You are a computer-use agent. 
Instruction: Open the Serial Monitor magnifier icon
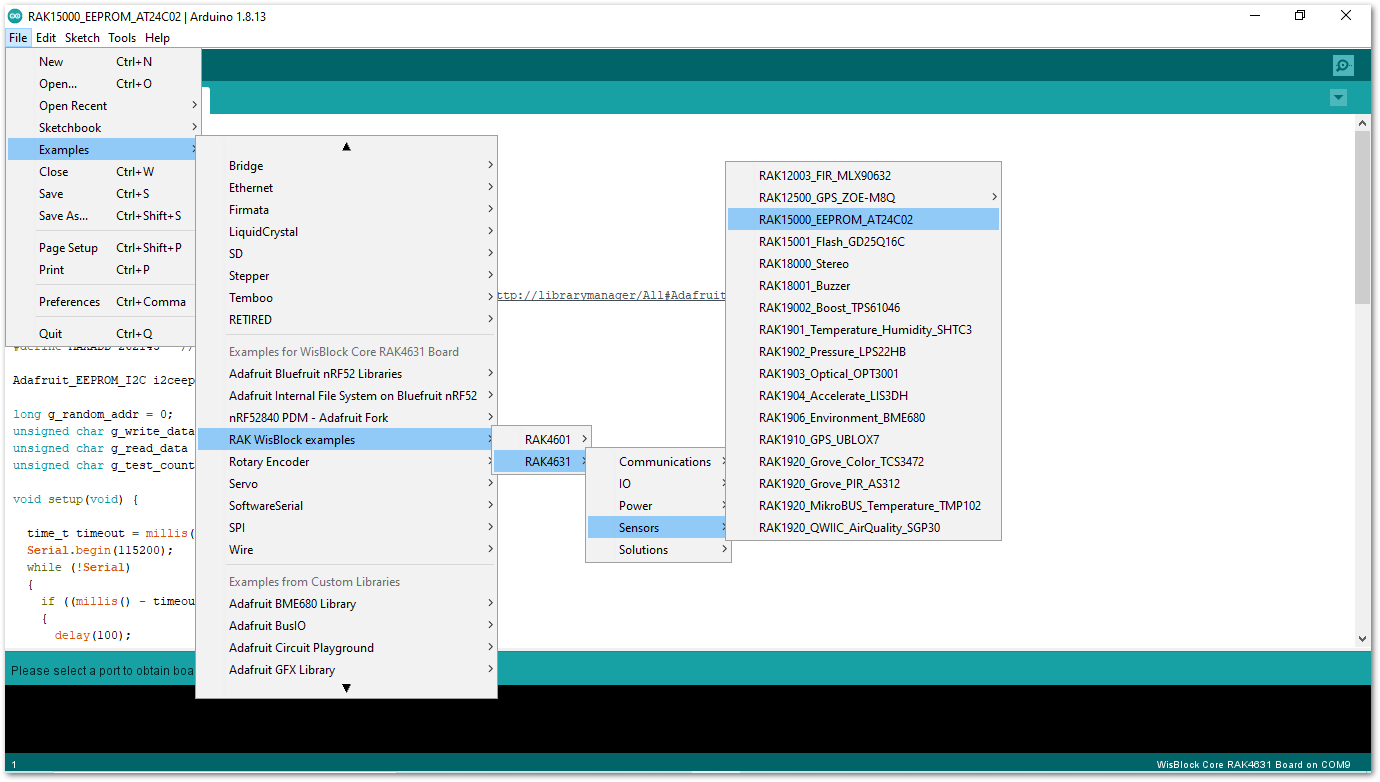coord(1343,65)
